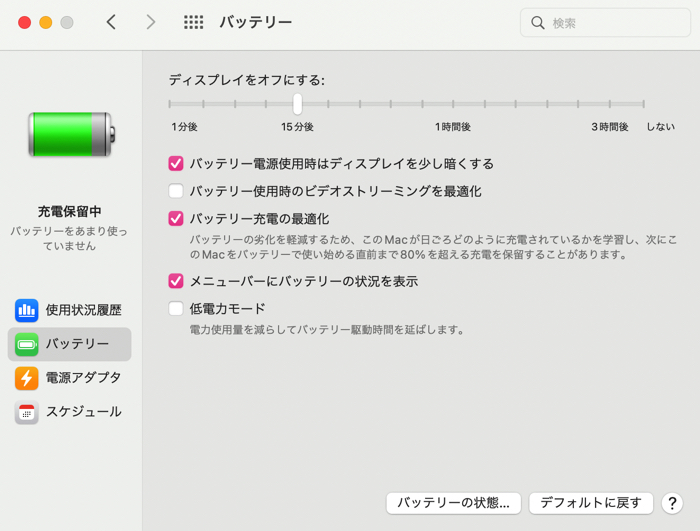Screen dimensions: 700x531
Task: Disable バッテリー電源使用時はディスプレイを少し暗くする checkbox
Action: pyautogui.click(x=176, y=163)
